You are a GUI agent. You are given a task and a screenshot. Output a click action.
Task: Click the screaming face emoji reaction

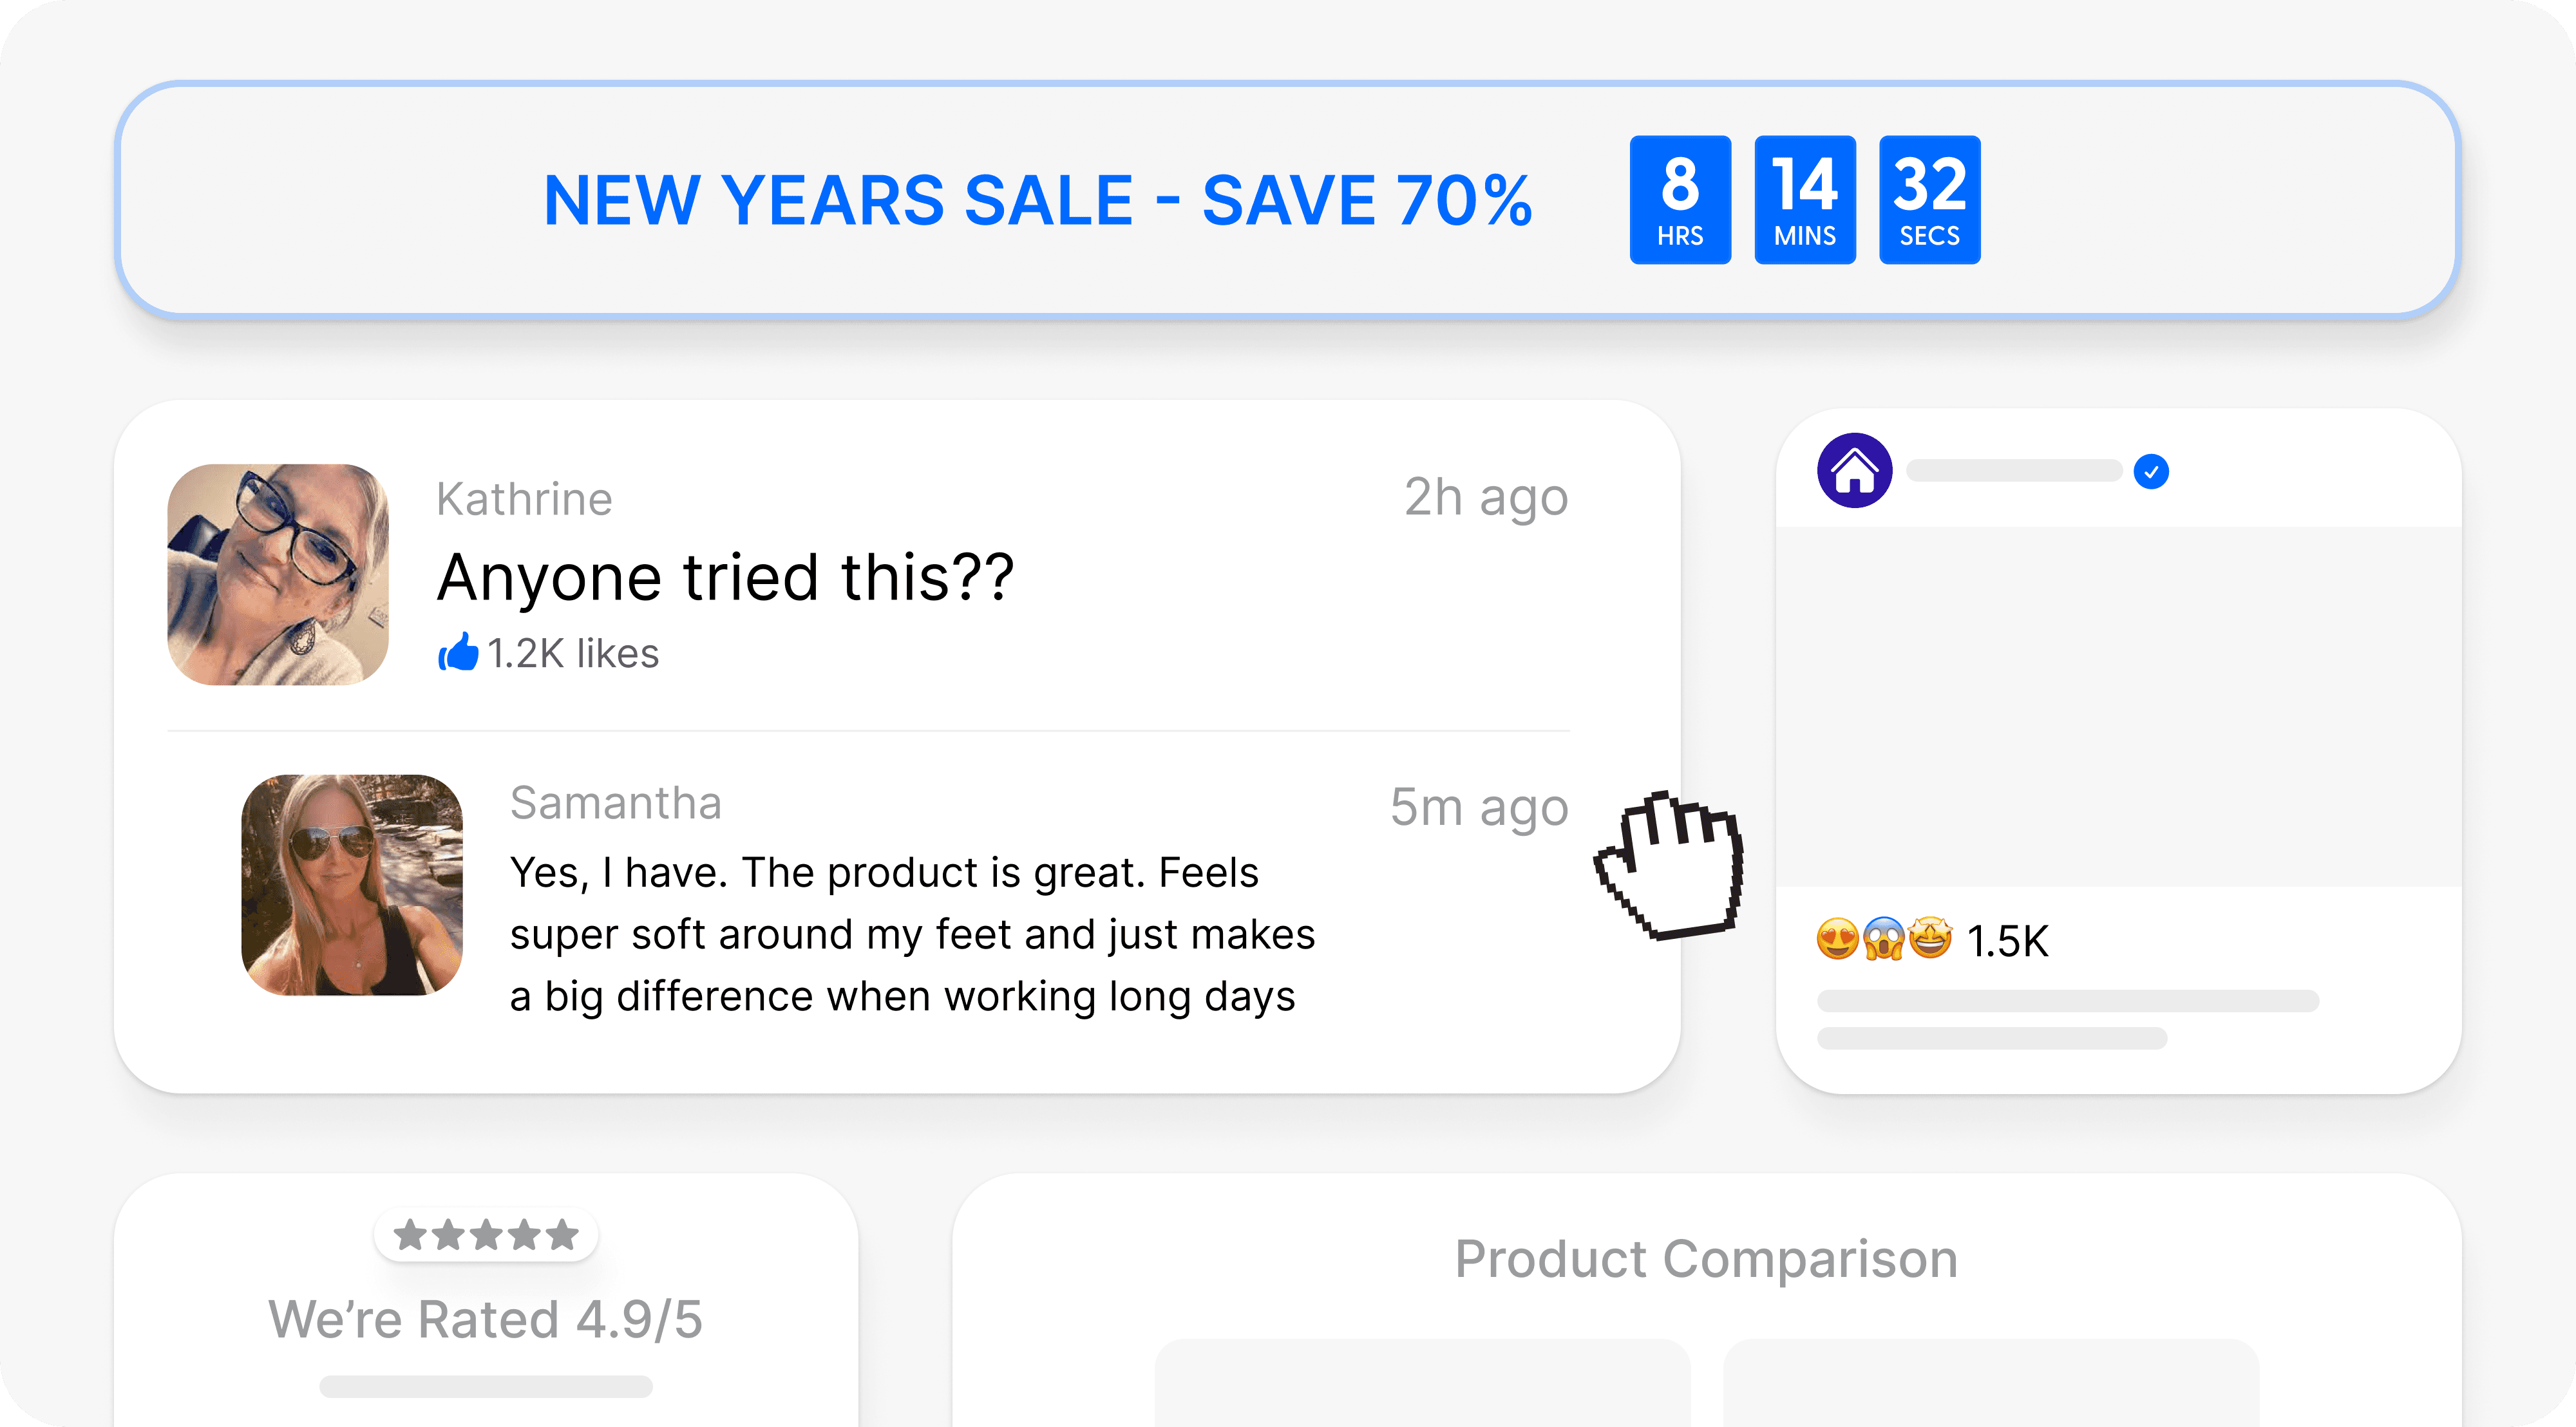click(1883, 939)
